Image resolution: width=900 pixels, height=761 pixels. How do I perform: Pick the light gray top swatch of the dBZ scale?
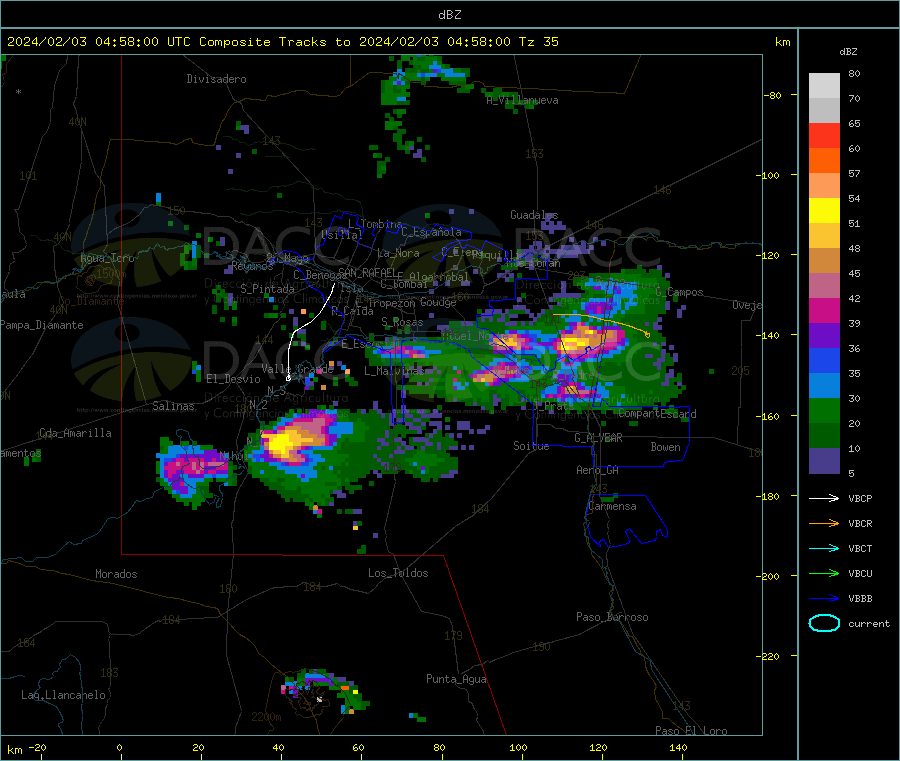824,86
